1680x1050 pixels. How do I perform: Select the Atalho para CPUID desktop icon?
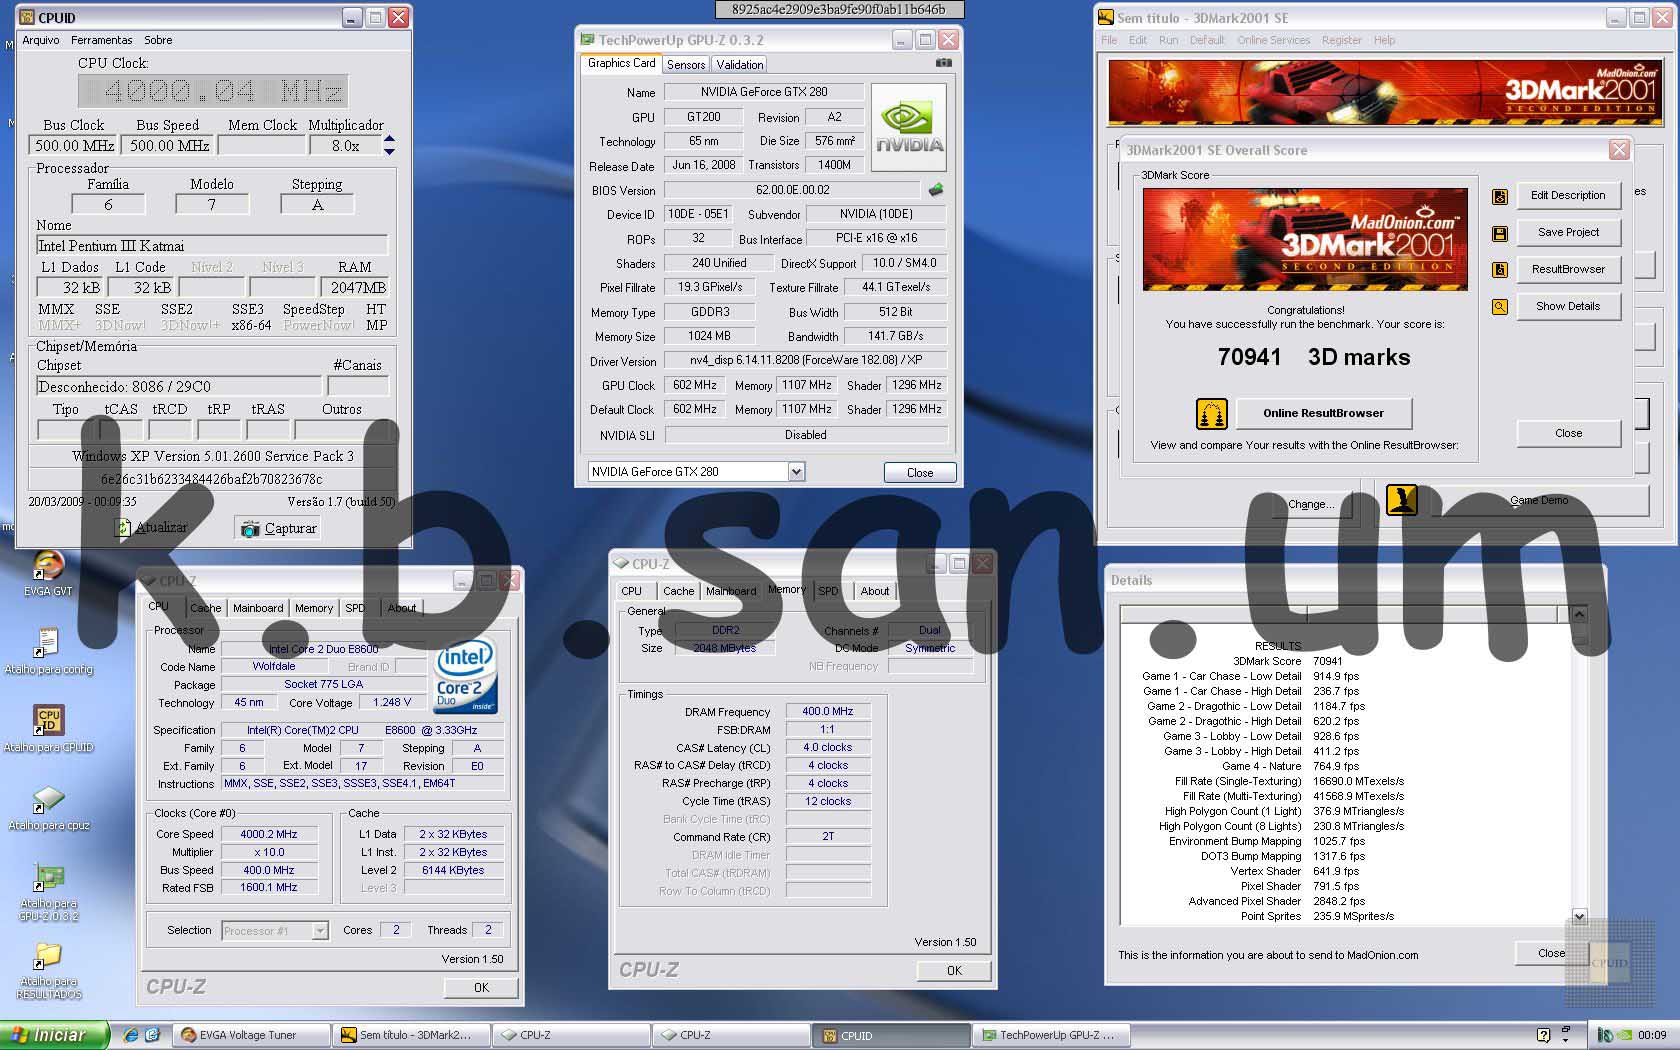pyautogui.click(x=48, y=729)
